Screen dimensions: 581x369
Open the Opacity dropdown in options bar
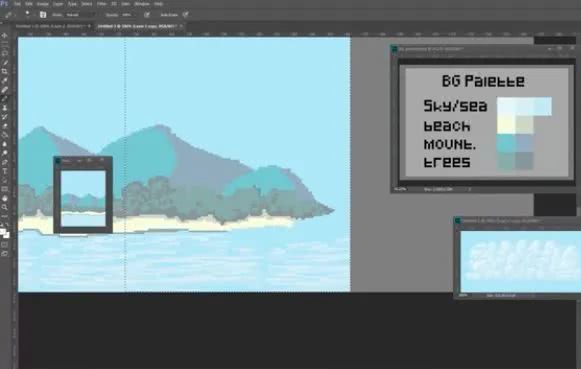pyautogui.click(x=129, y=15)
